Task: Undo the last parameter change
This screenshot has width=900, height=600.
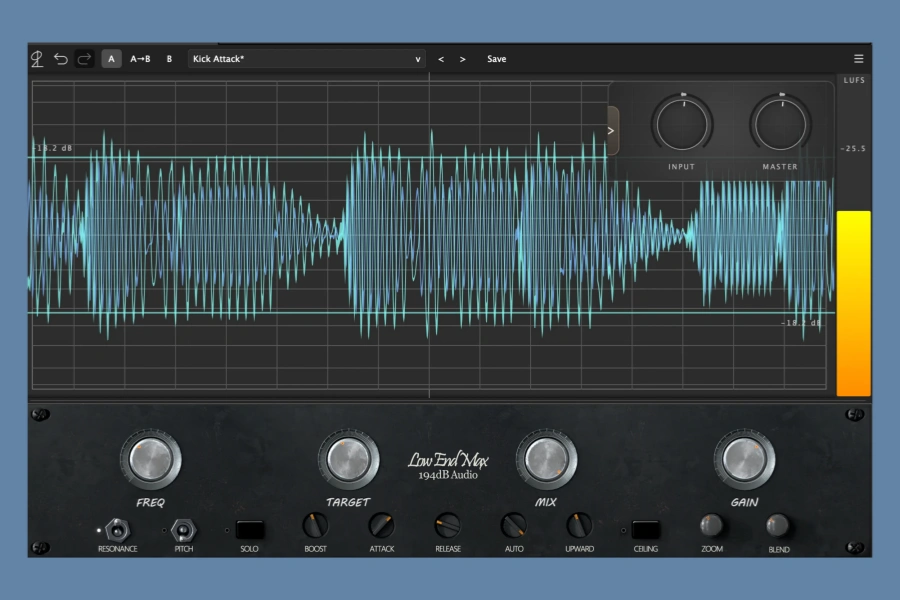Action: point(61,59)
